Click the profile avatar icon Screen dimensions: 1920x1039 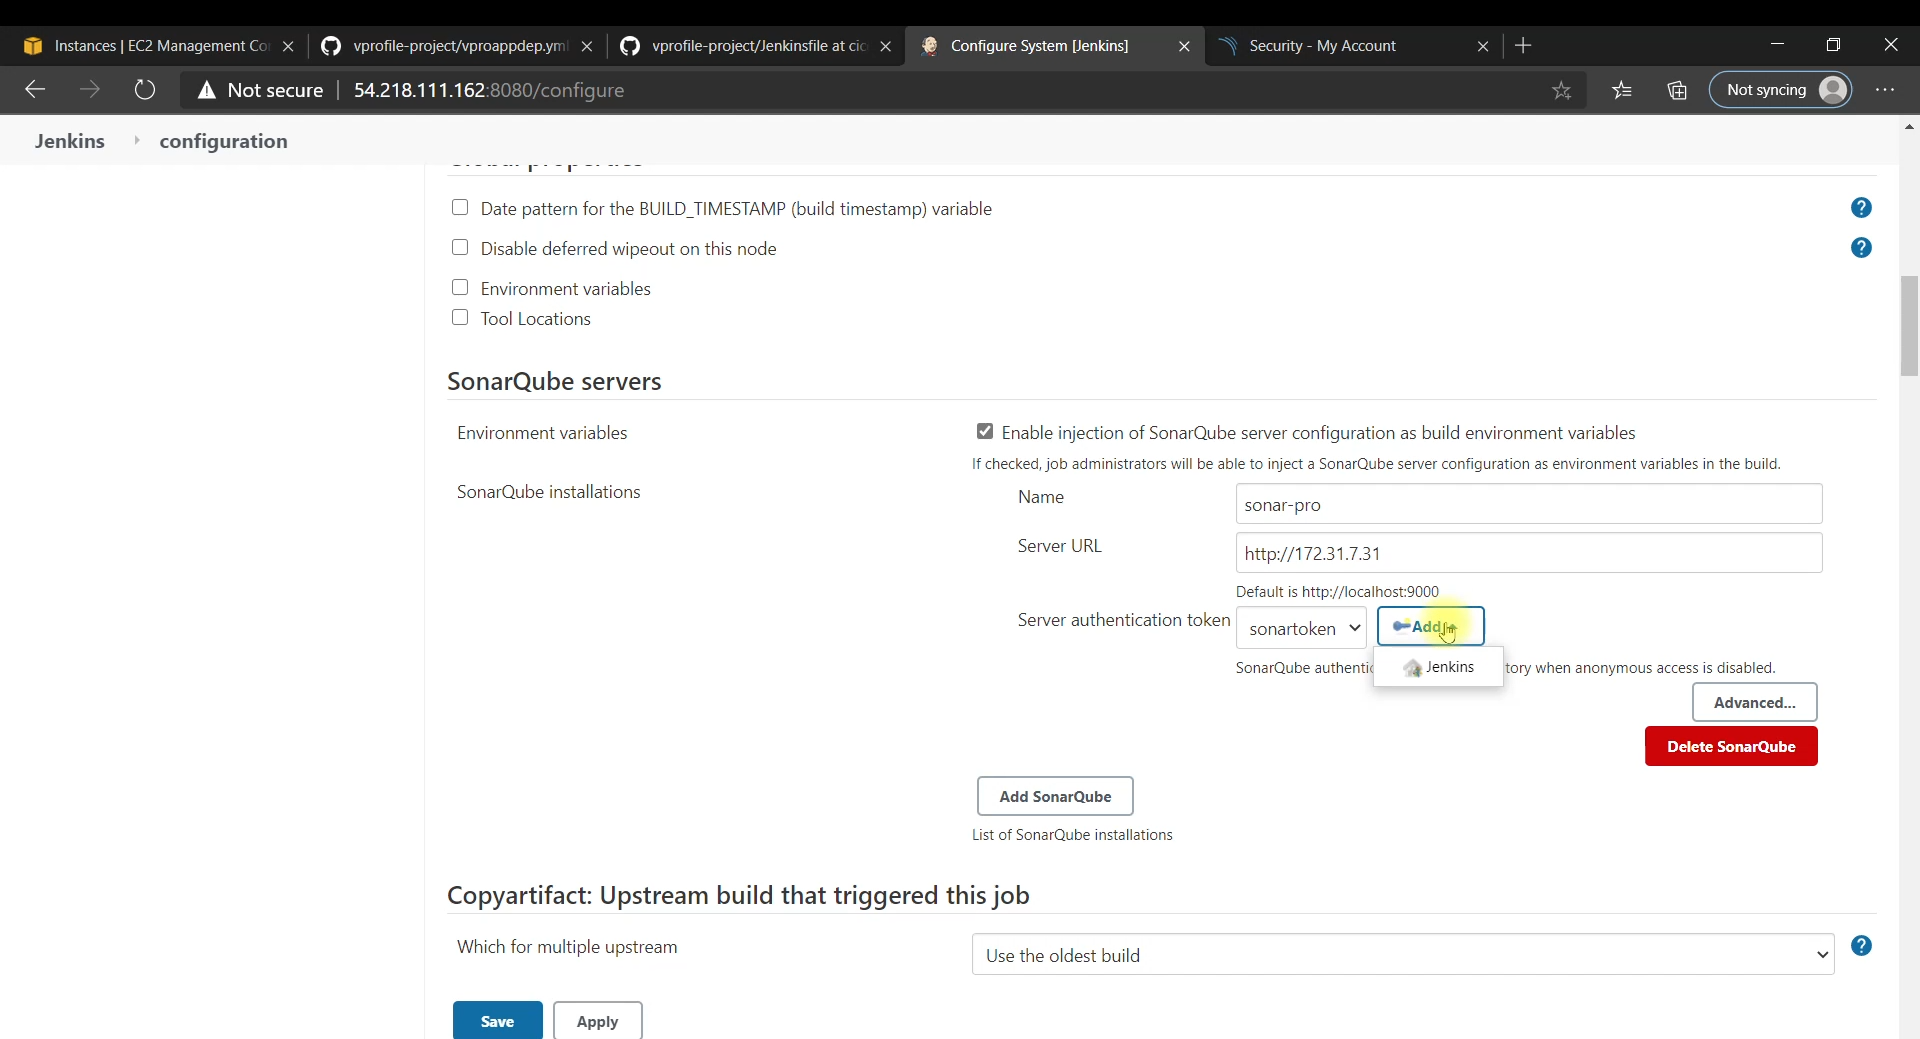point(1833,90)
